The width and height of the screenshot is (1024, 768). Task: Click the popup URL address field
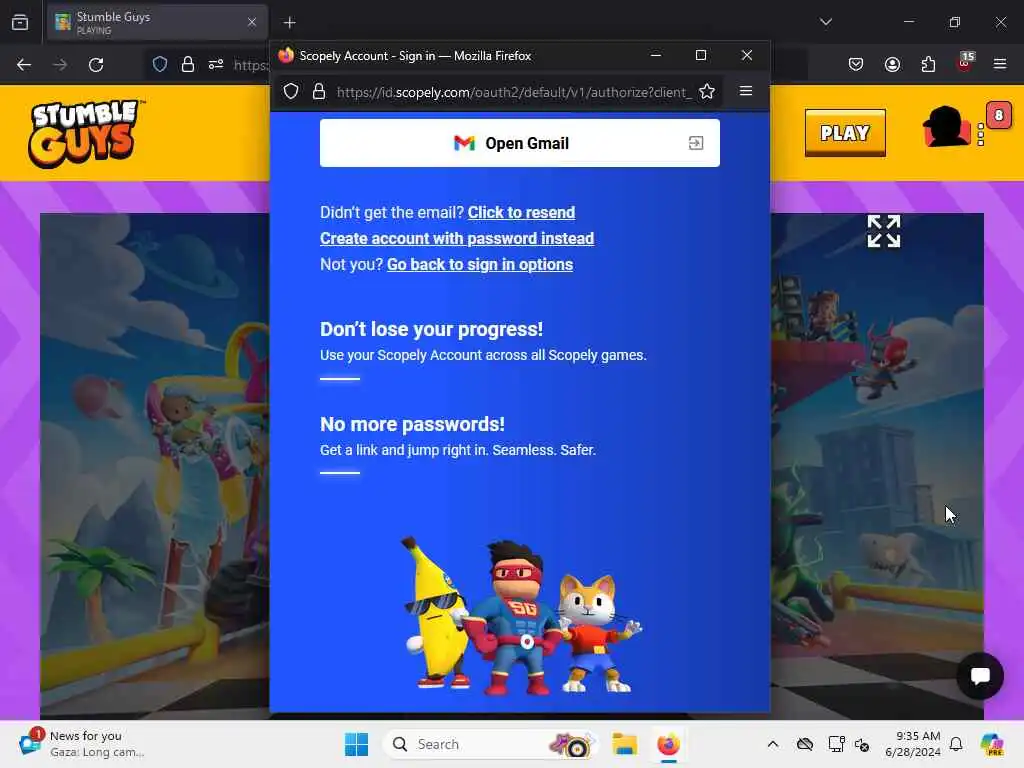click(x=513, y=92)
